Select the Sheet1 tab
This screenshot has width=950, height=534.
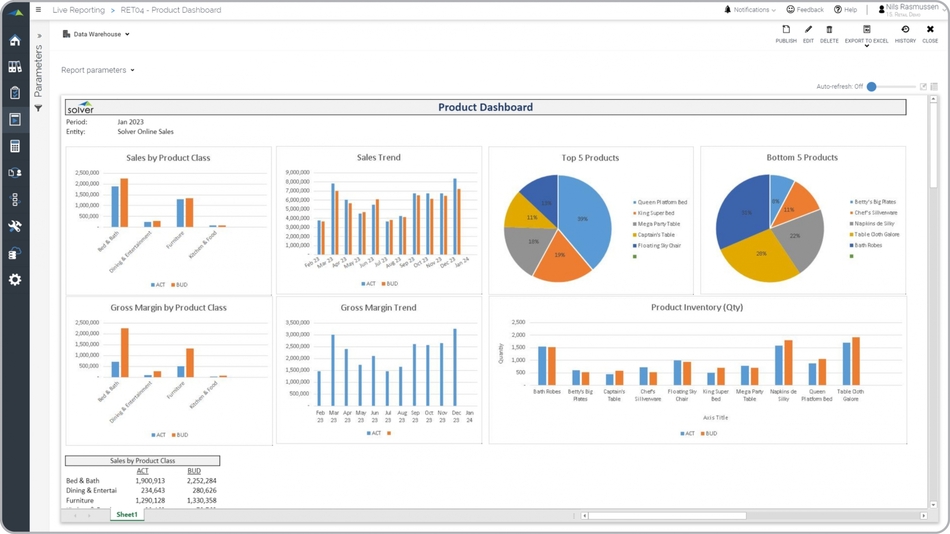[127, 515]
